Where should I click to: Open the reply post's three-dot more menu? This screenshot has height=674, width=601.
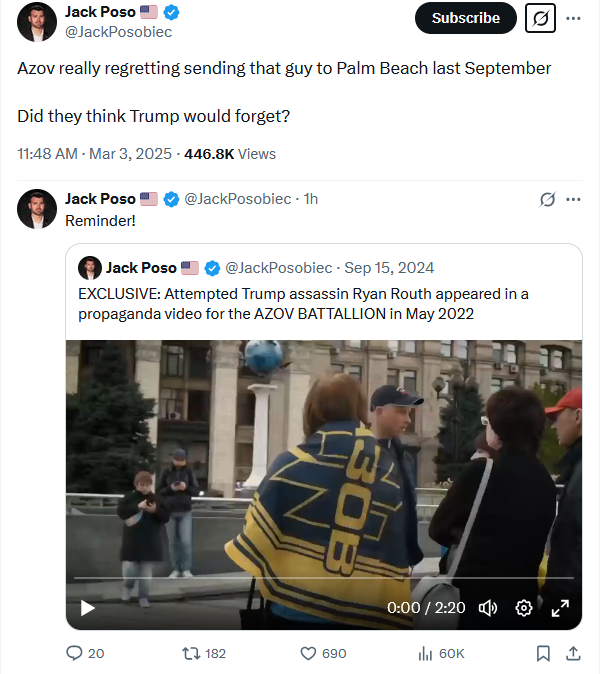[573, 199]
